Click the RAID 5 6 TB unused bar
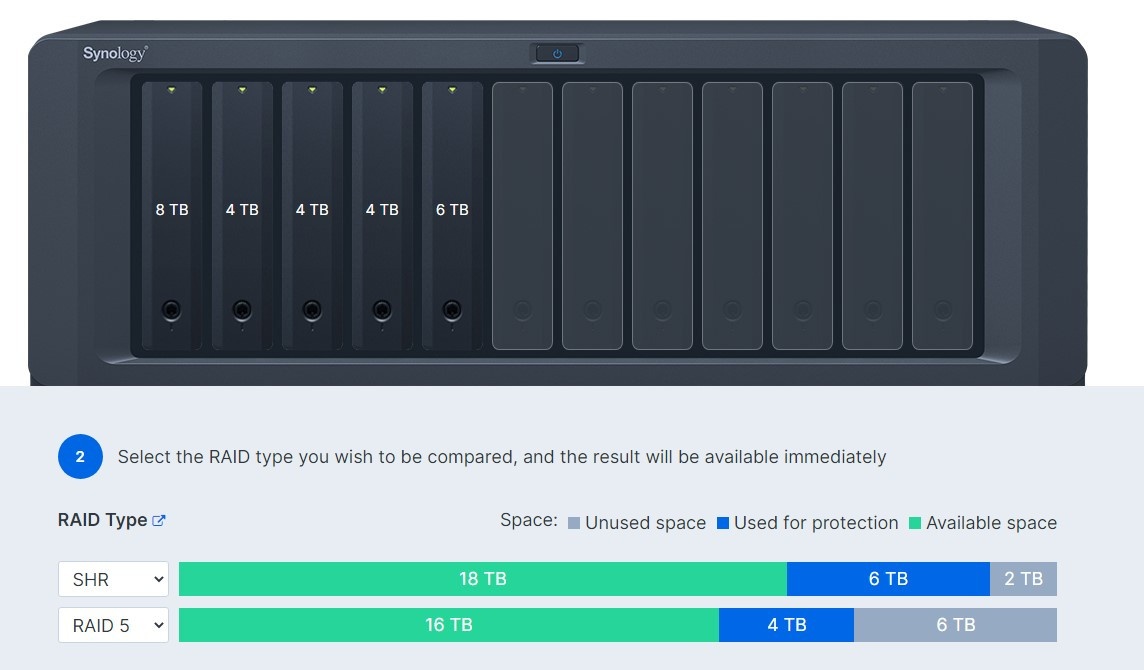Viewport: 1144px width, 670px height. click(956, 625)
